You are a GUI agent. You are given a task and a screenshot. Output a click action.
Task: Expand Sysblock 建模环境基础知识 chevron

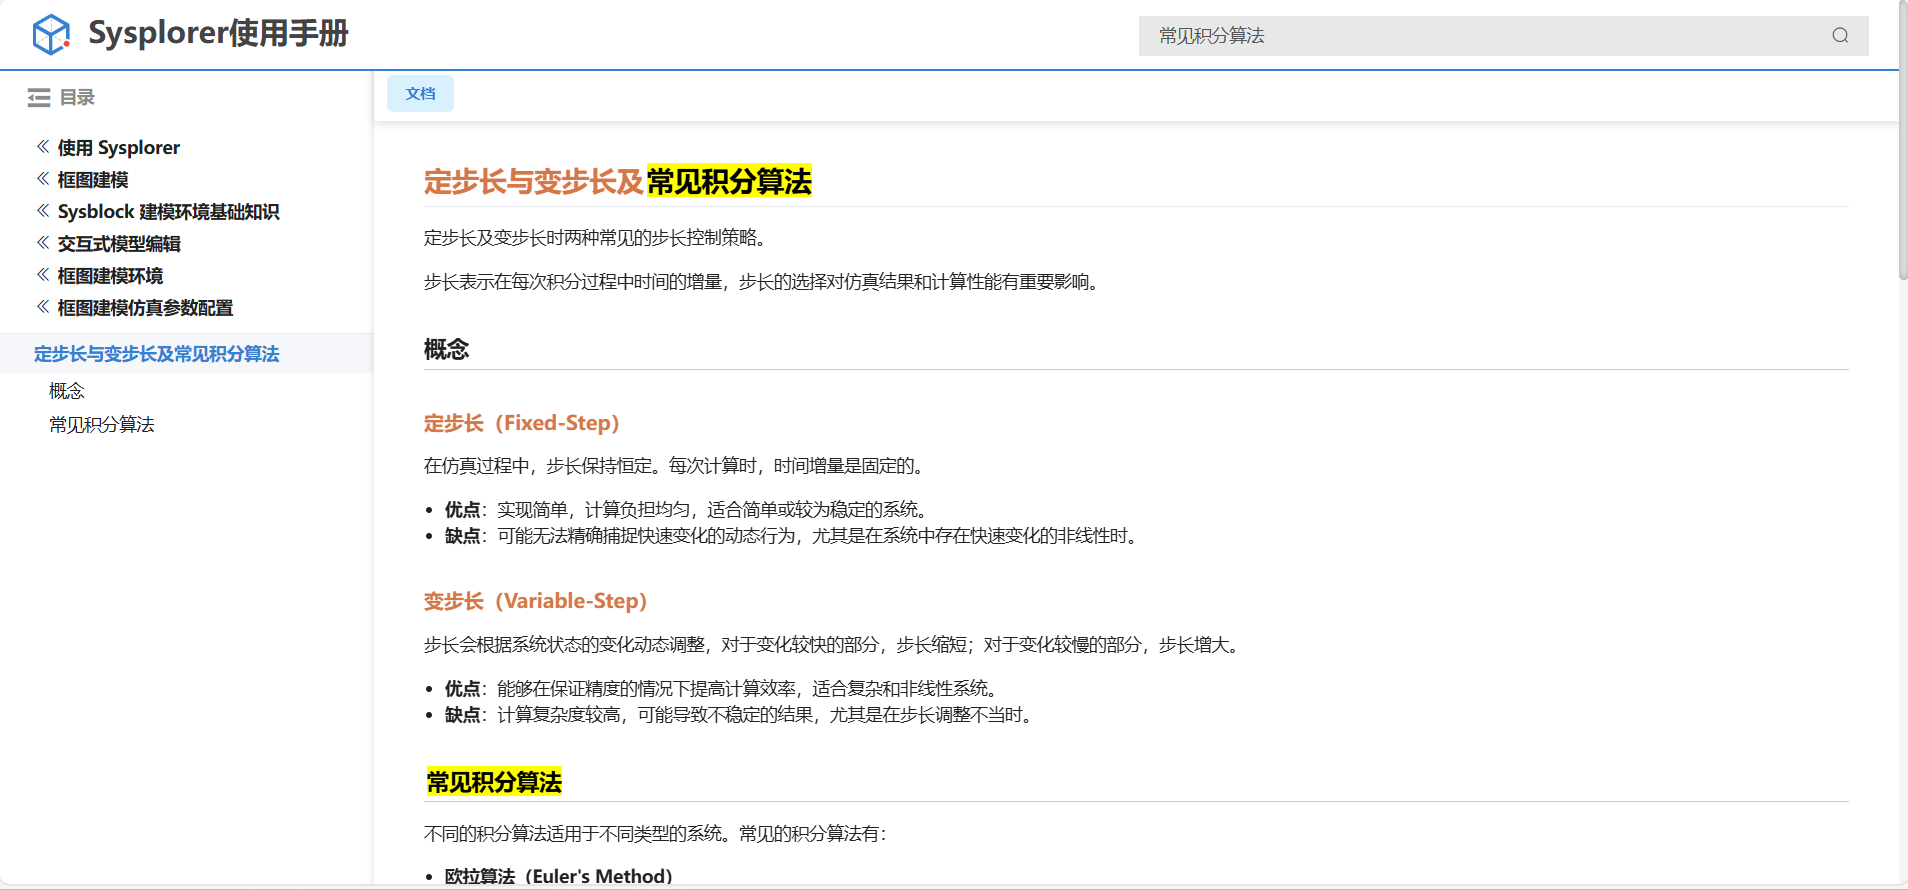(43, 211)
